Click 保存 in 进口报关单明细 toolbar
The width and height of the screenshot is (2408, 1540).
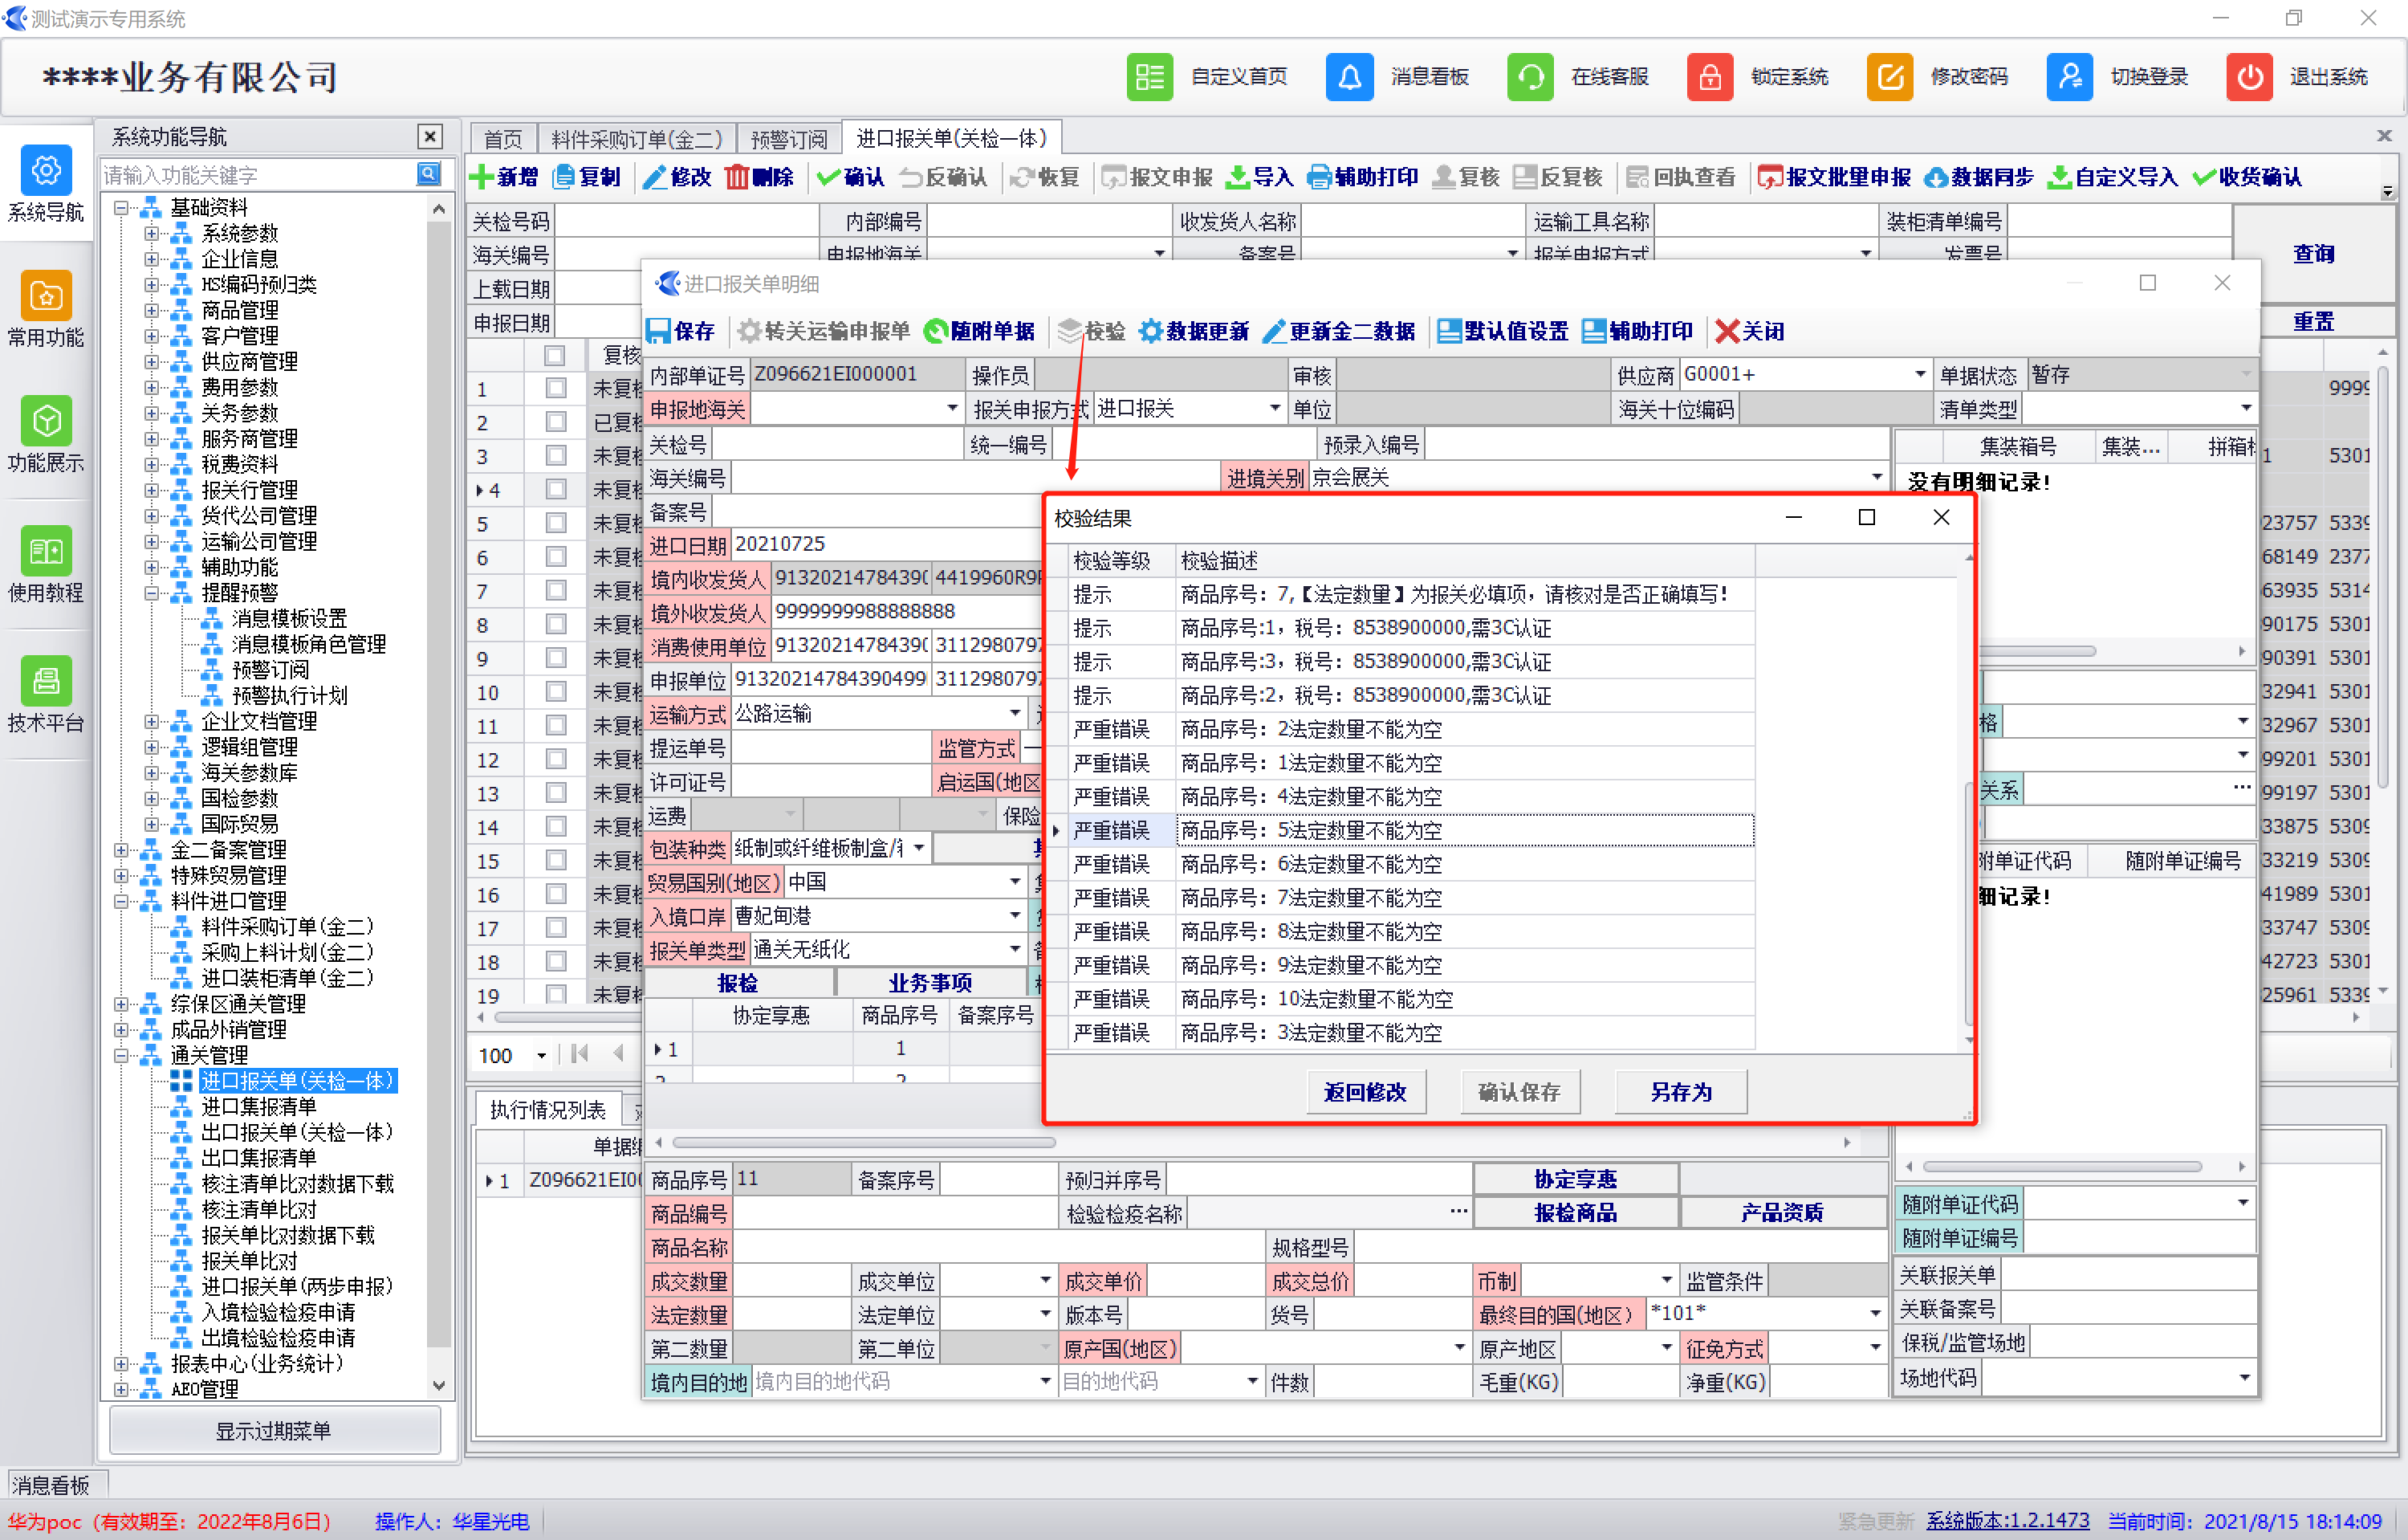681,331
